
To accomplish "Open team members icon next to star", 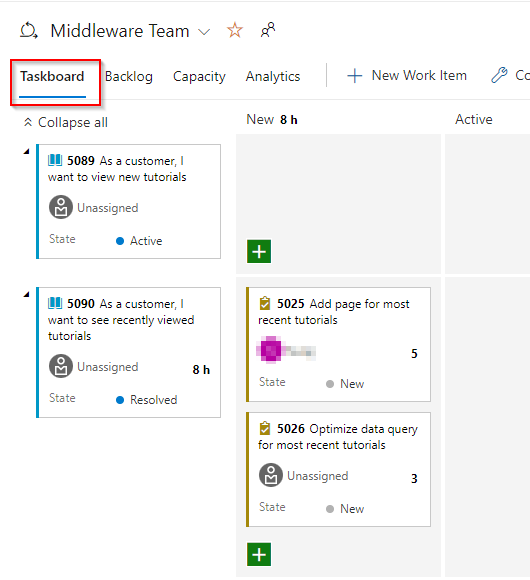I will tap(268, 30).
